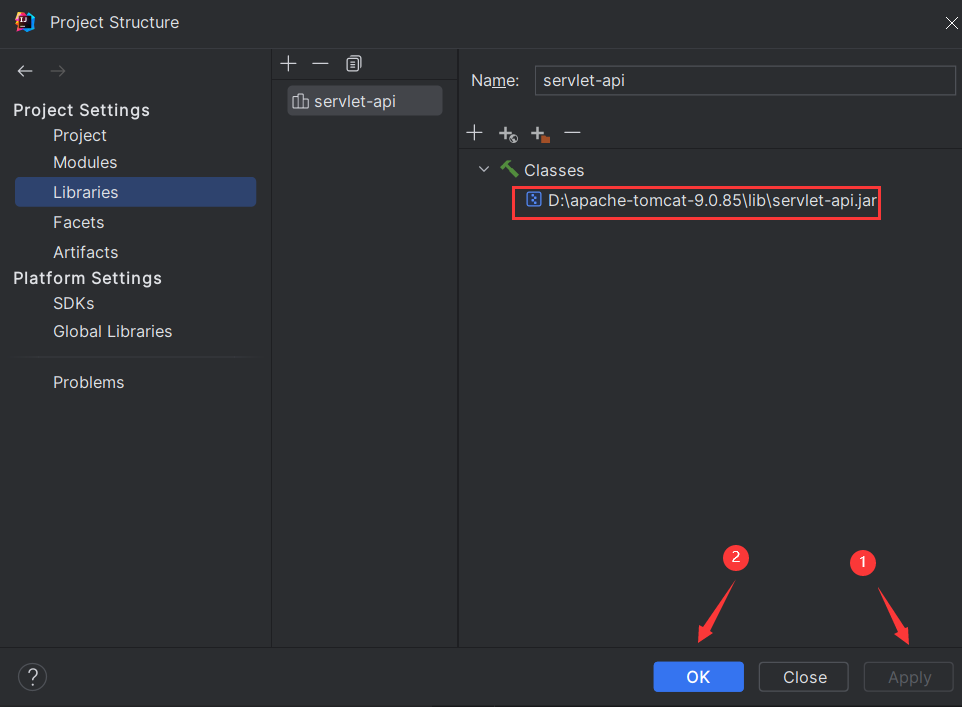This screenshot has height=707, width=962.
Task: Open the Modules settings page
Action: 85,163
